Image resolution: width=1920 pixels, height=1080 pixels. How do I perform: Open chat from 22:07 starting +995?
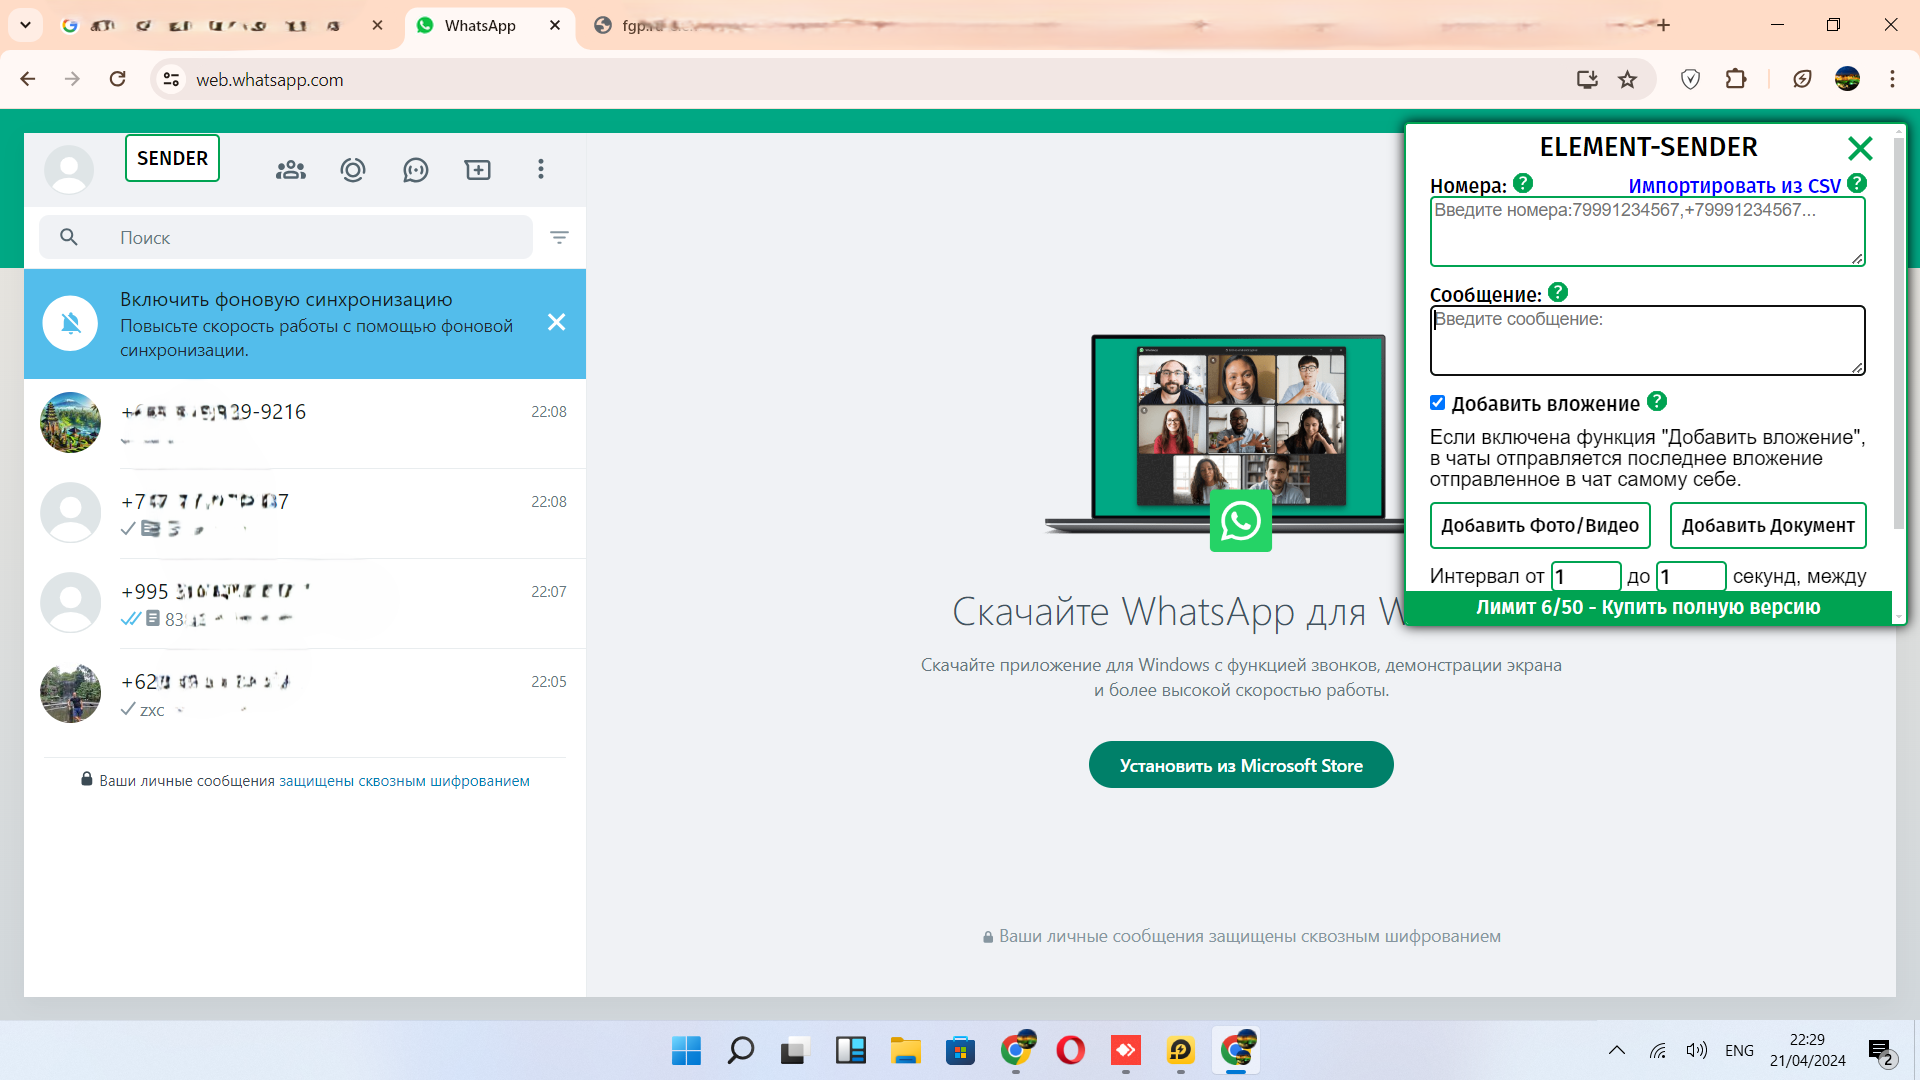(x=305, y=603)
